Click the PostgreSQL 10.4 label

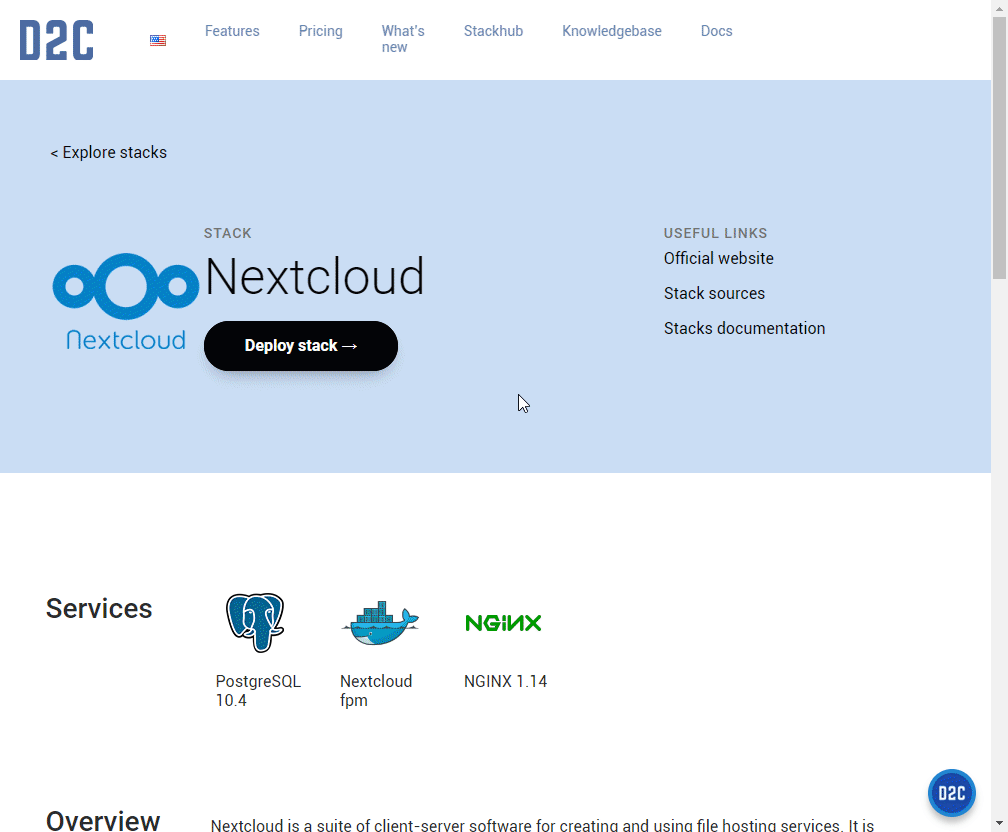tap(258, 691)
